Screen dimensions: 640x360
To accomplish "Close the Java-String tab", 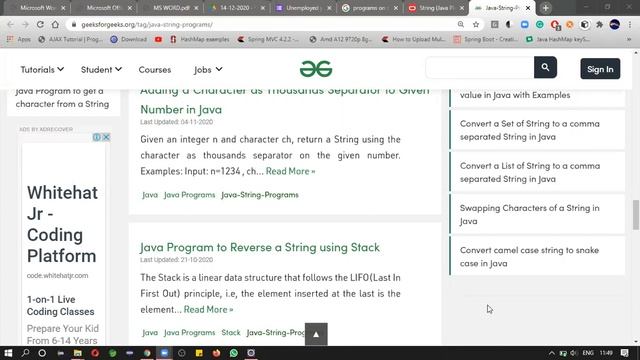I will point(528,8).
